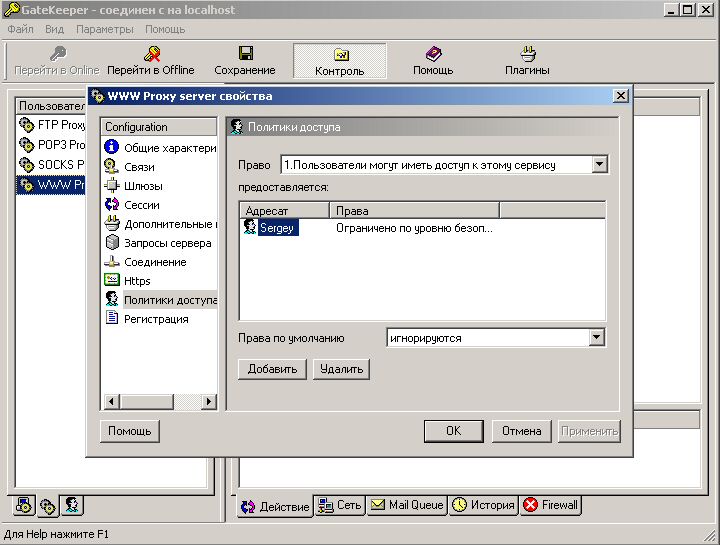Switch to Сеть tab
720x545 pixels.
coord(340,505)
